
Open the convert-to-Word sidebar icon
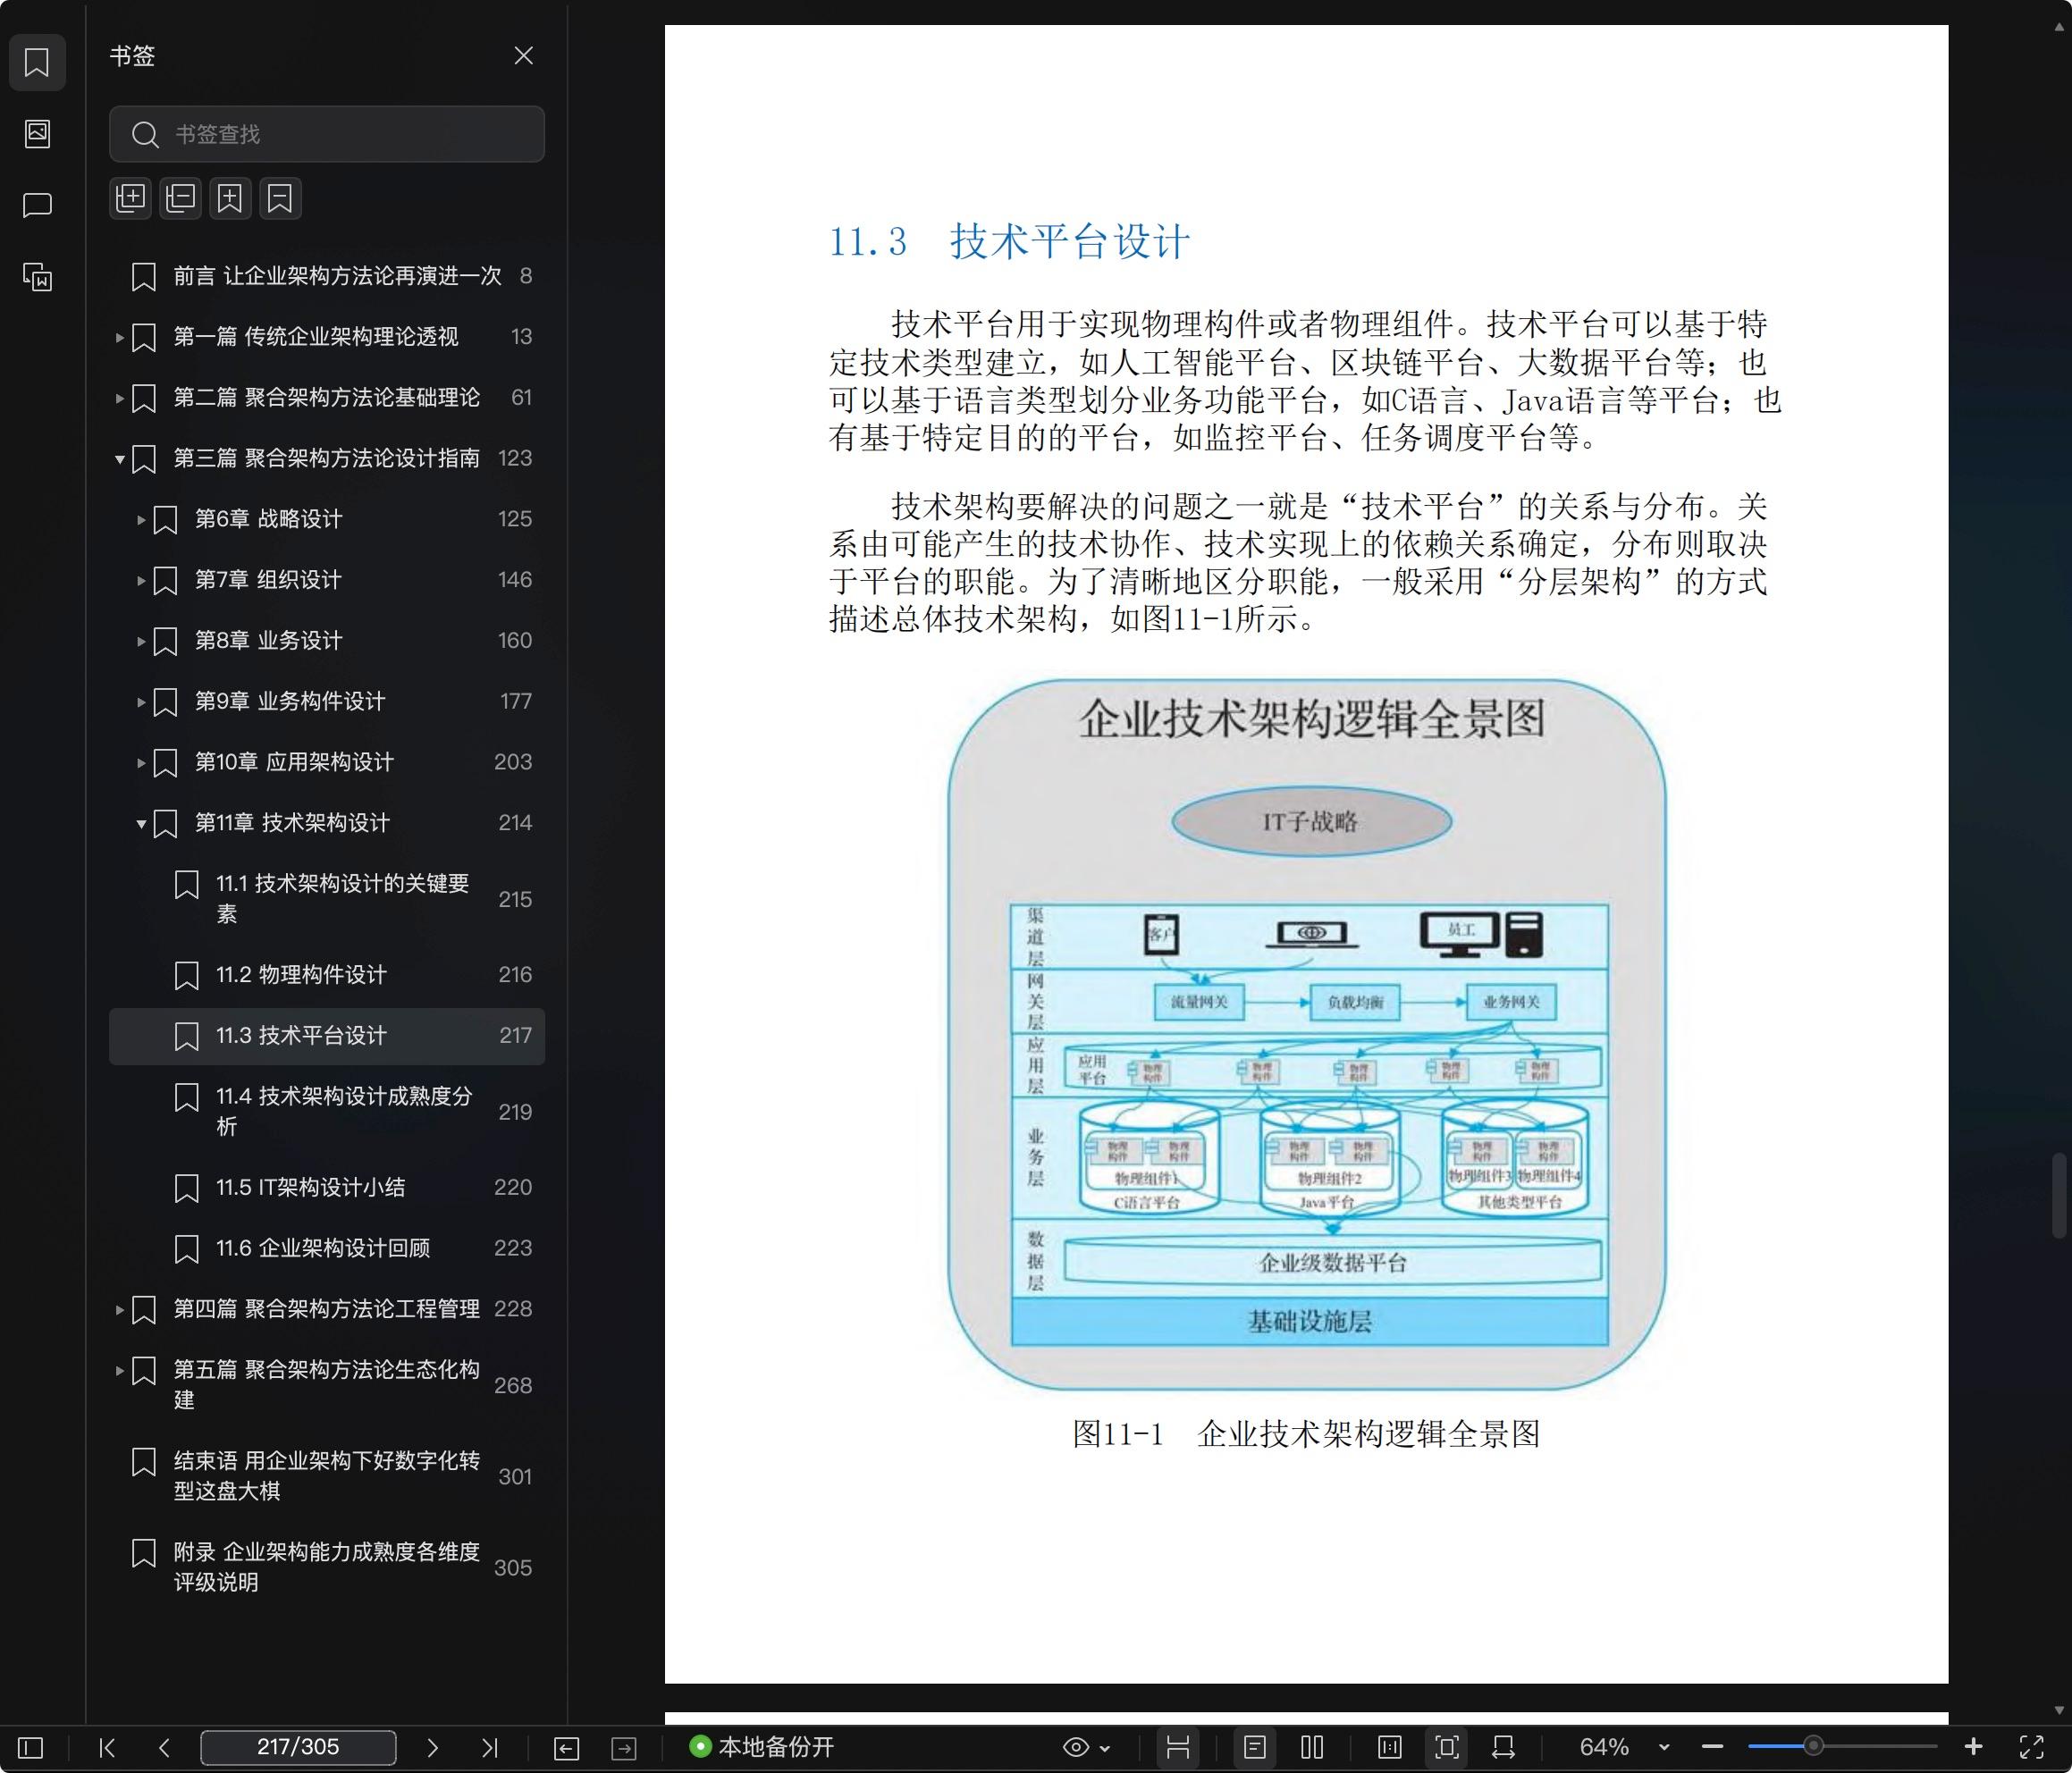point(37,277)
